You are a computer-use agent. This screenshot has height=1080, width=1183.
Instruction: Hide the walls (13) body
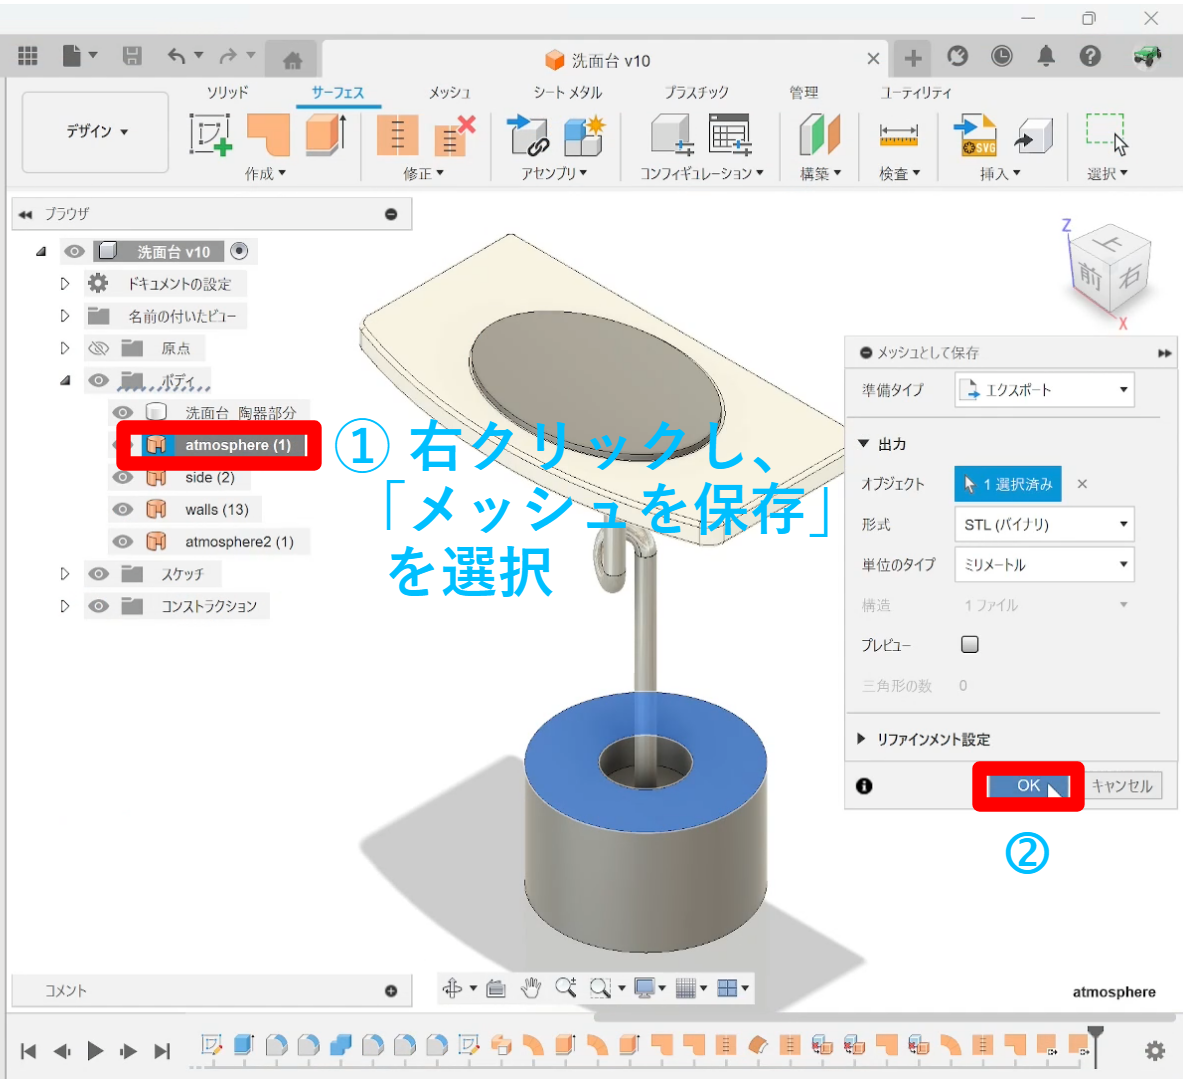point(123,509)
